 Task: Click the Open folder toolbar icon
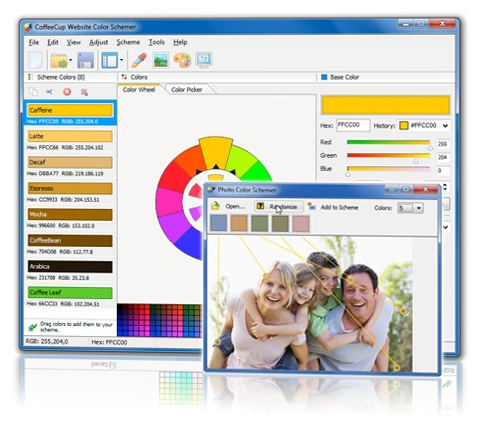tap(59, 61)
